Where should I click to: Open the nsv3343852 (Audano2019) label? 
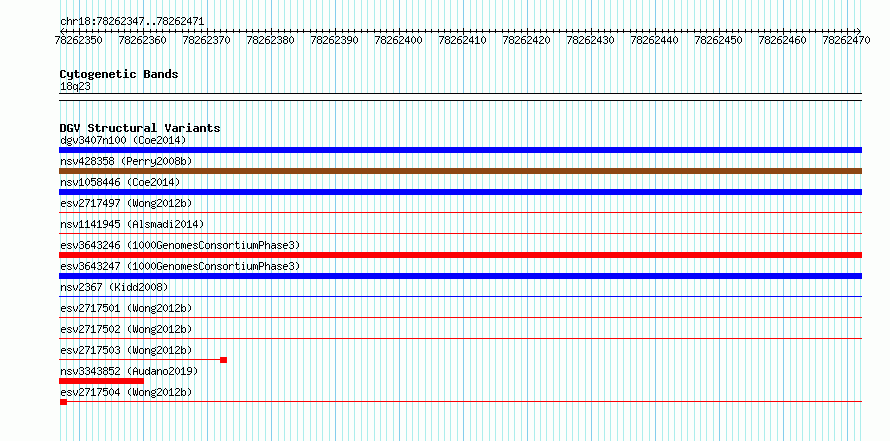pyautogui.click(x=129, y=371)
